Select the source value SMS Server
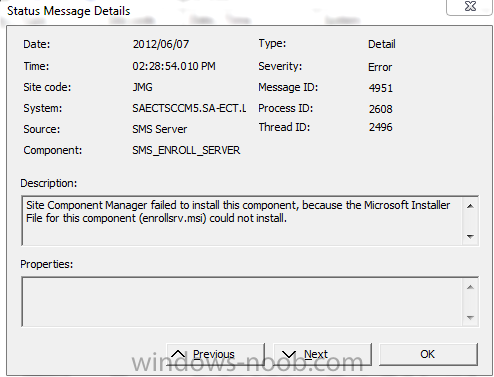 point(159,129)
